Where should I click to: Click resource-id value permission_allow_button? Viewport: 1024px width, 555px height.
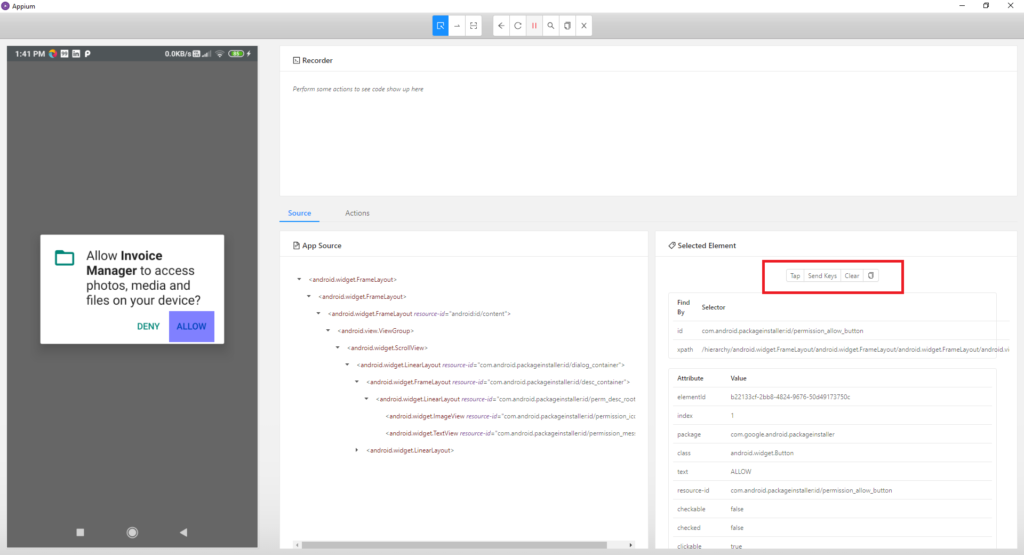pyautogui.click(x=811, y=490)
